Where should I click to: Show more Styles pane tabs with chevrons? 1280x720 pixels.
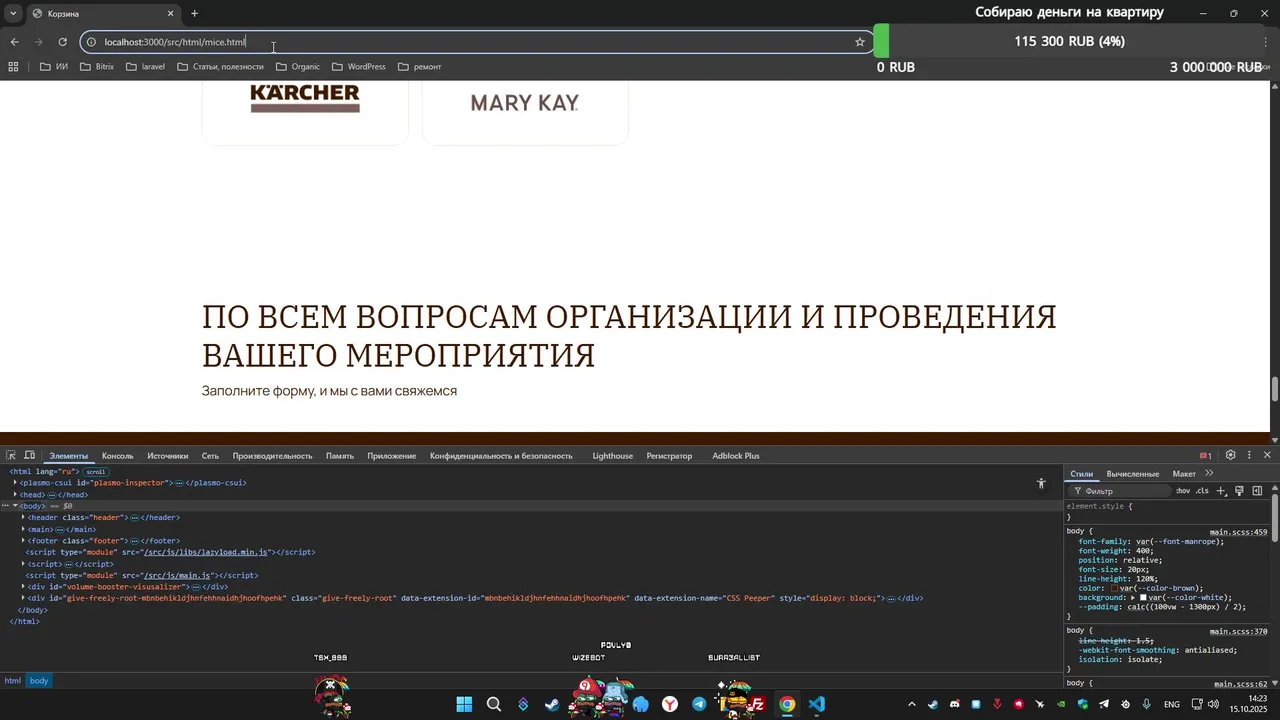pos(1209,473)
